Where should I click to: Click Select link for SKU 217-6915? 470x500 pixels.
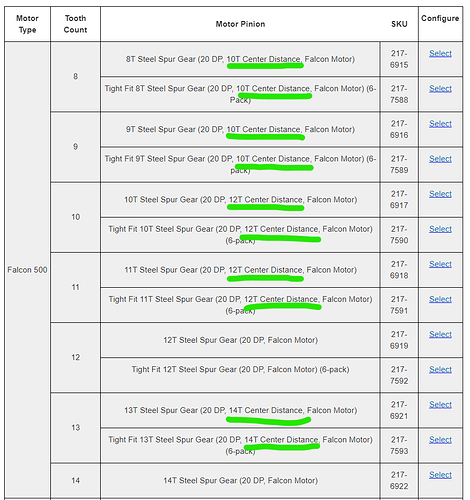[440, 53]
